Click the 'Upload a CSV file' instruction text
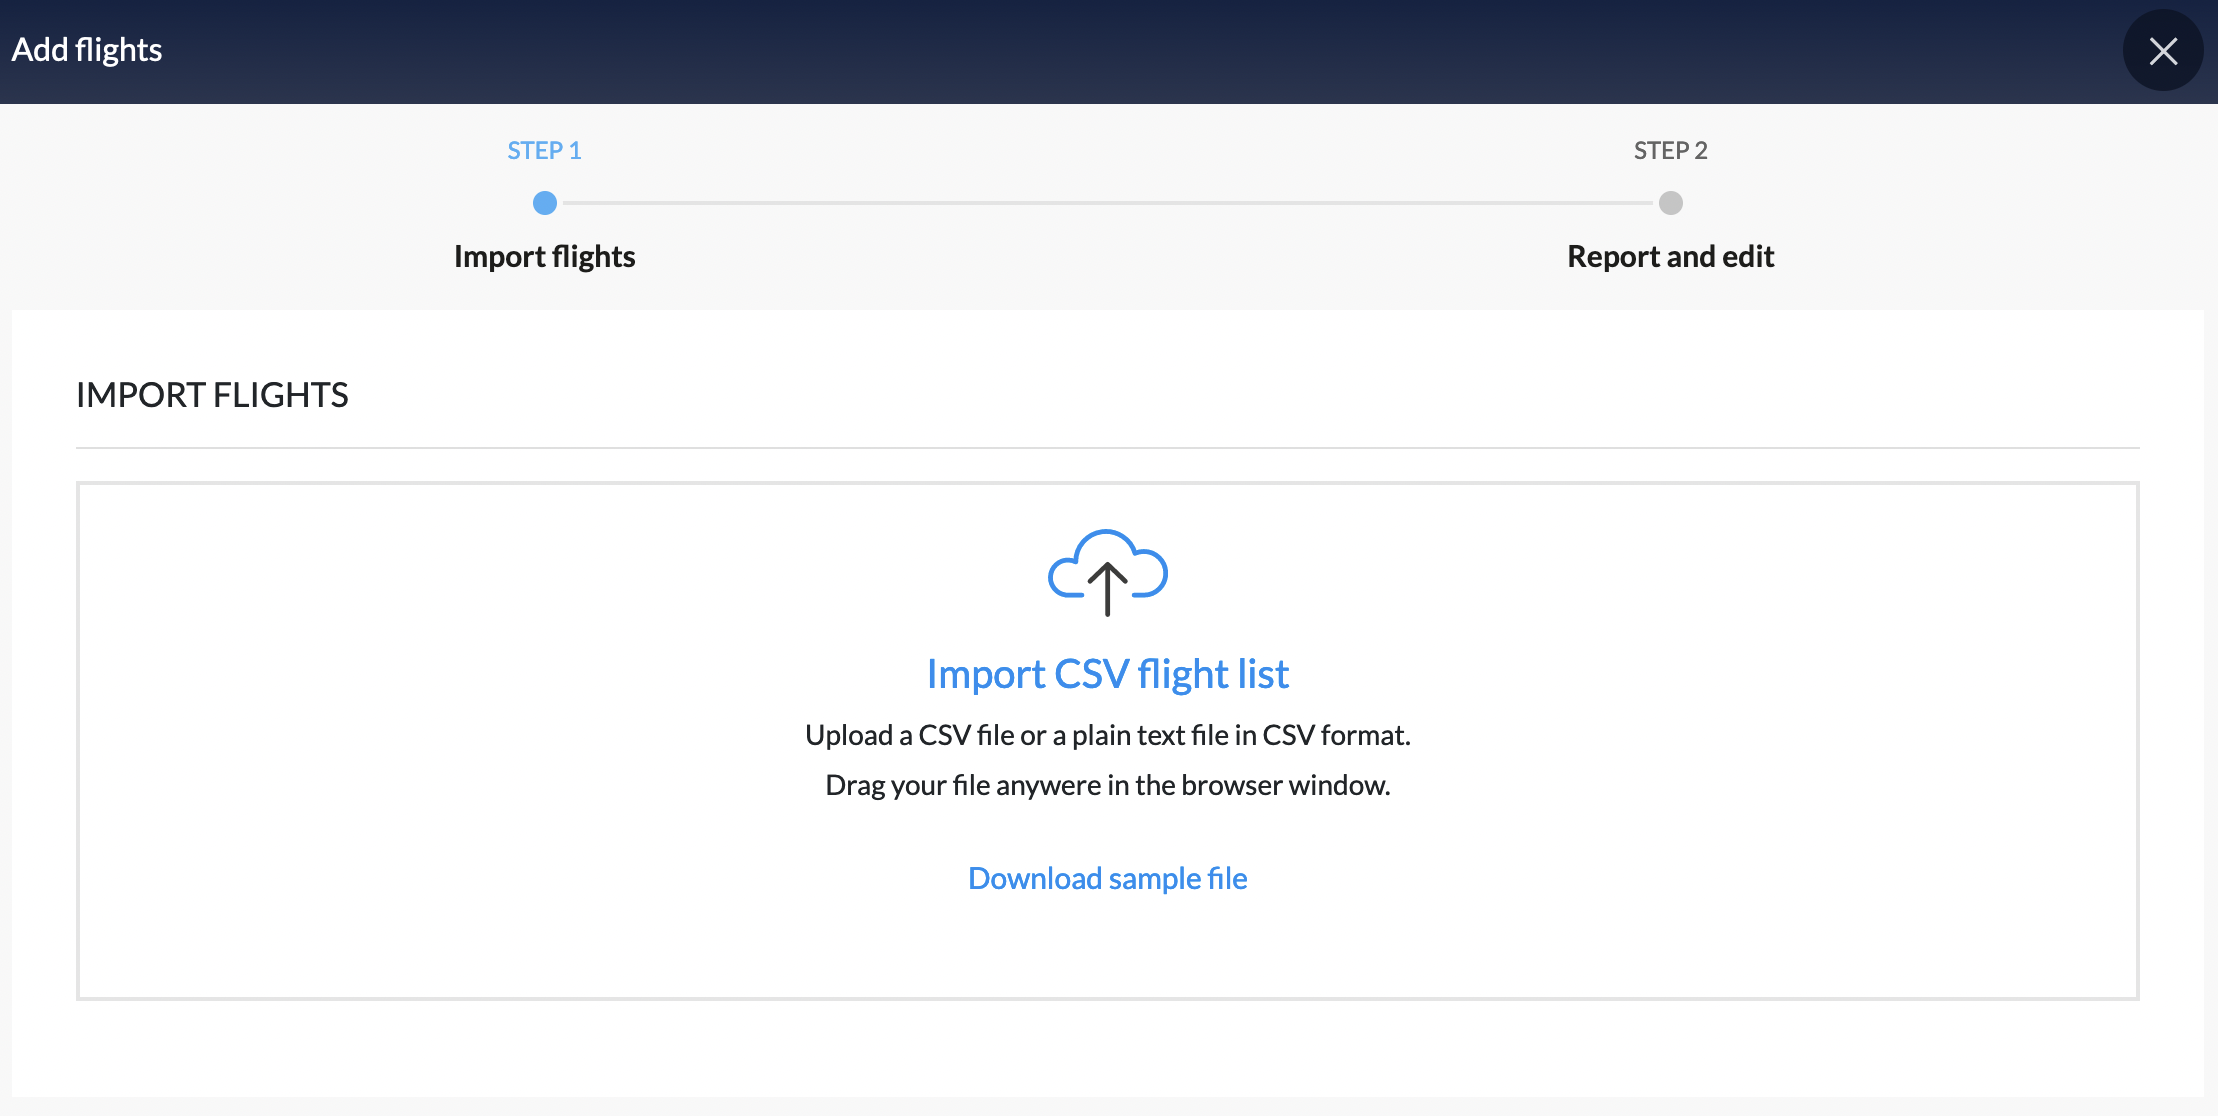 click(x=1108, y=735)
